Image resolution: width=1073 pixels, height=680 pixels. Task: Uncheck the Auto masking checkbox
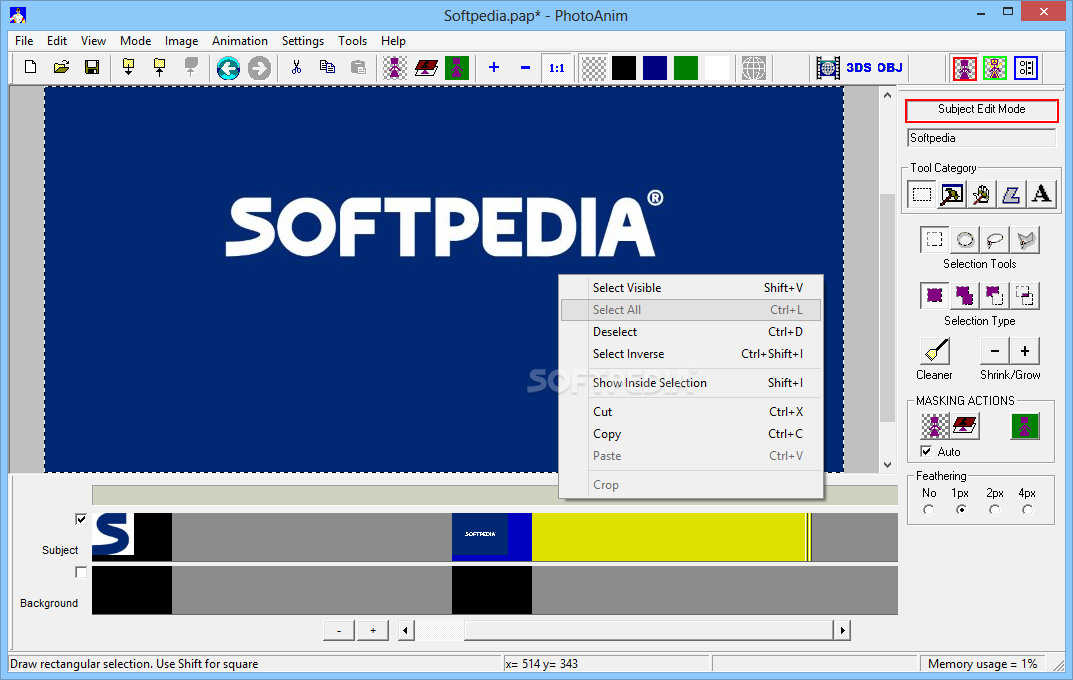(x=926, y=452)
